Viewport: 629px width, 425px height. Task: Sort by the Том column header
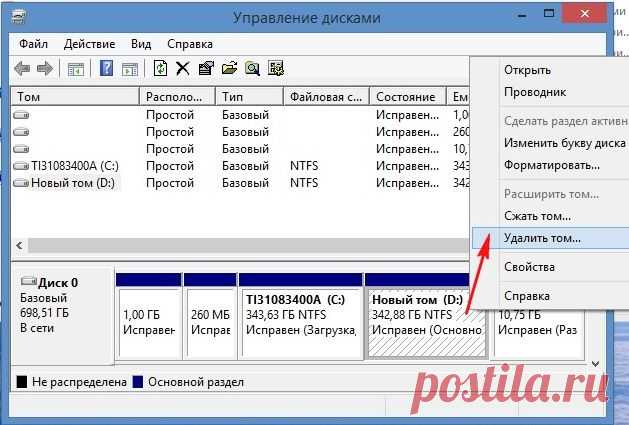[75, 97]
